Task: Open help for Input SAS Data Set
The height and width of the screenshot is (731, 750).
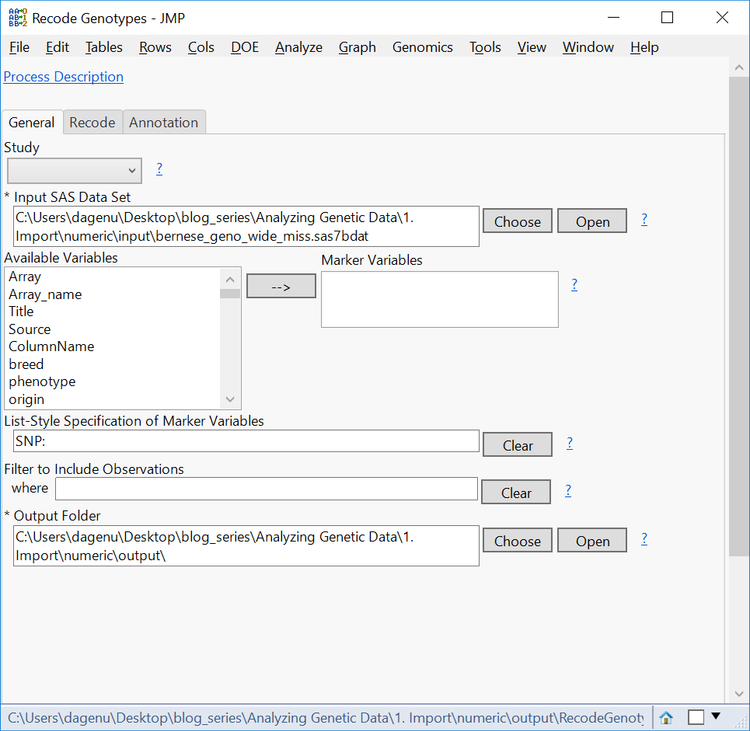Action: point(644,219)
